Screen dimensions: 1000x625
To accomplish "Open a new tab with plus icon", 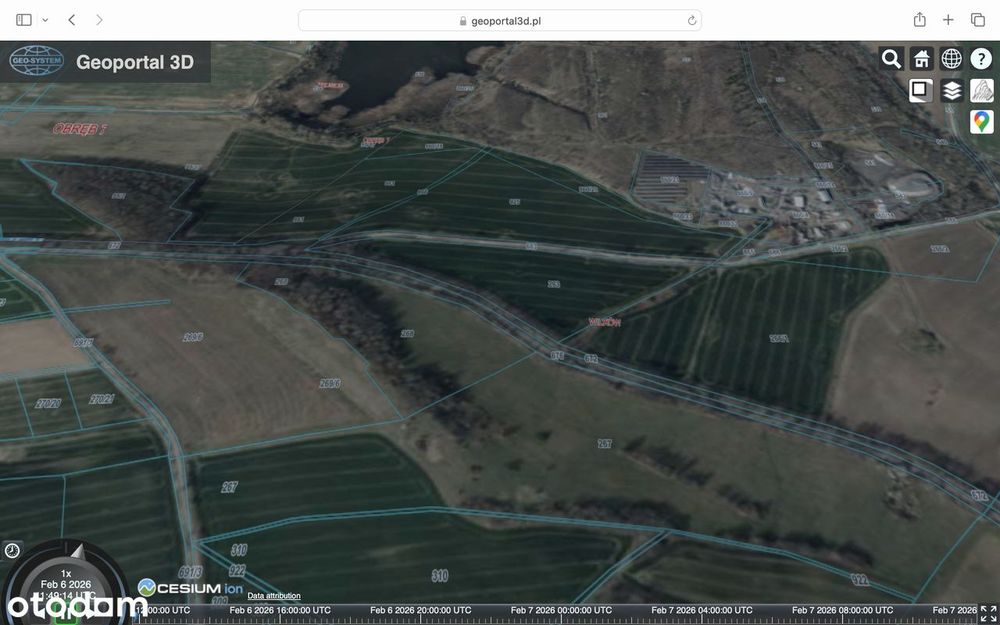I will pos(948,20).
